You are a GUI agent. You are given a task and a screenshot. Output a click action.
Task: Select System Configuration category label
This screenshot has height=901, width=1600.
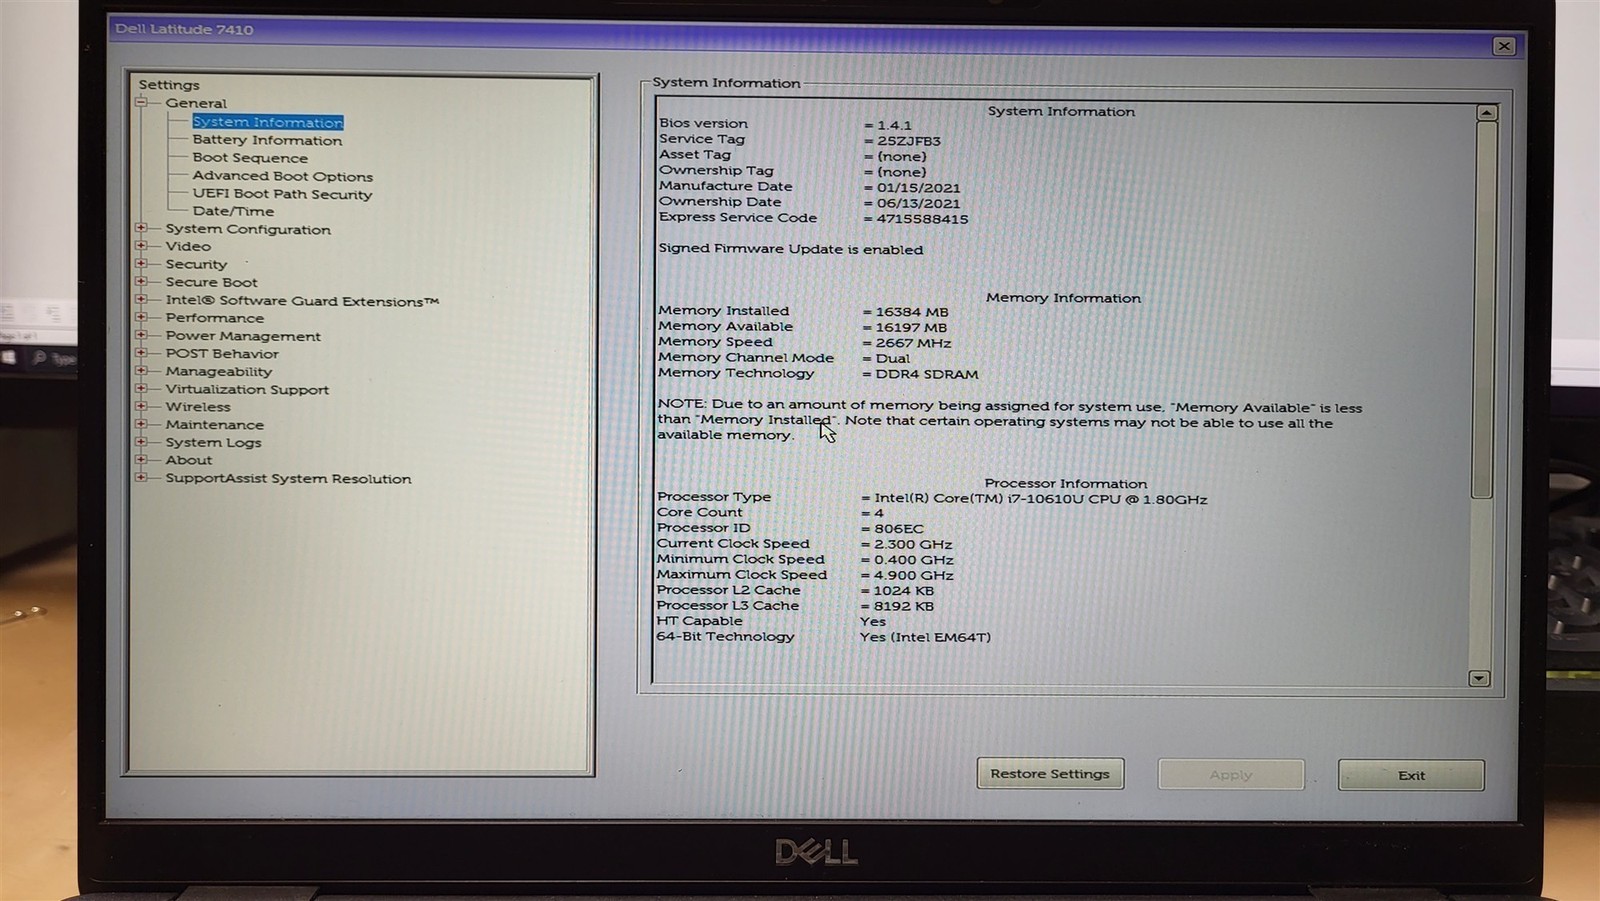248,229
